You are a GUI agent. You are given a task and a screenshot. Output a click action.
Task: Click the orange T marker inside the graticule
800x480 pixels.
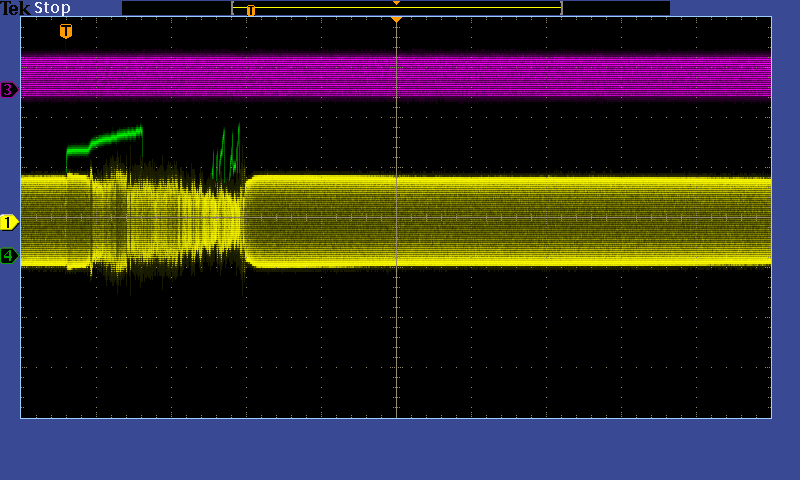66,31
